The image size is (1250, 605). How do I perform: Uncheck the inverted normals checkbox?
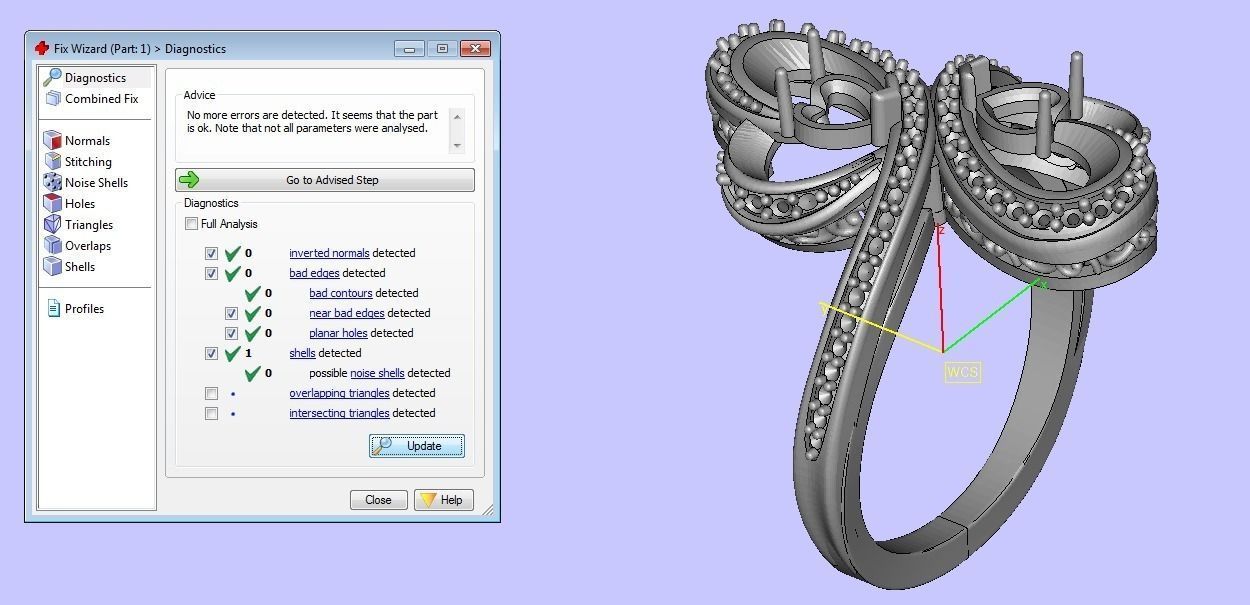[211, 253]
